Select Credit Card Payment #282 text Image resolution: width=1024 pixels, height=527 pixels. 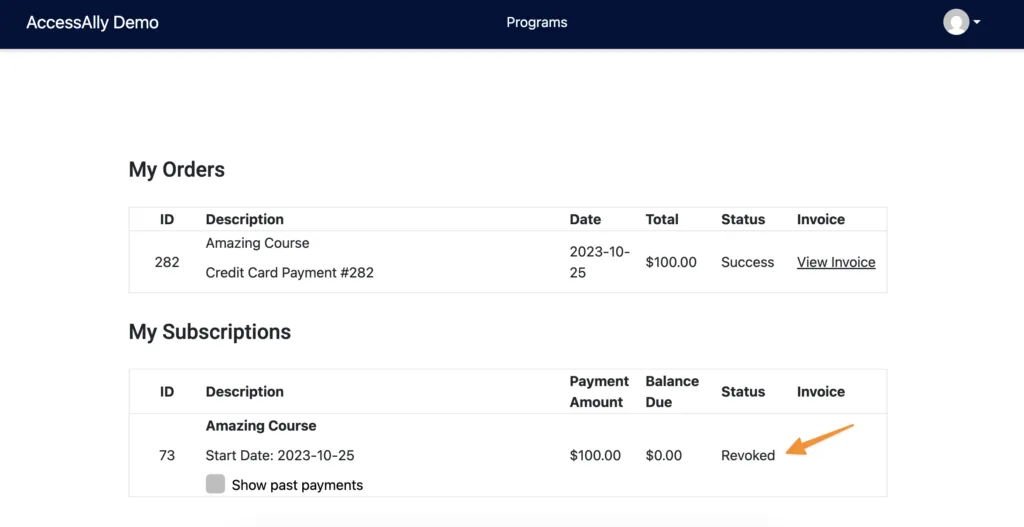289,272
